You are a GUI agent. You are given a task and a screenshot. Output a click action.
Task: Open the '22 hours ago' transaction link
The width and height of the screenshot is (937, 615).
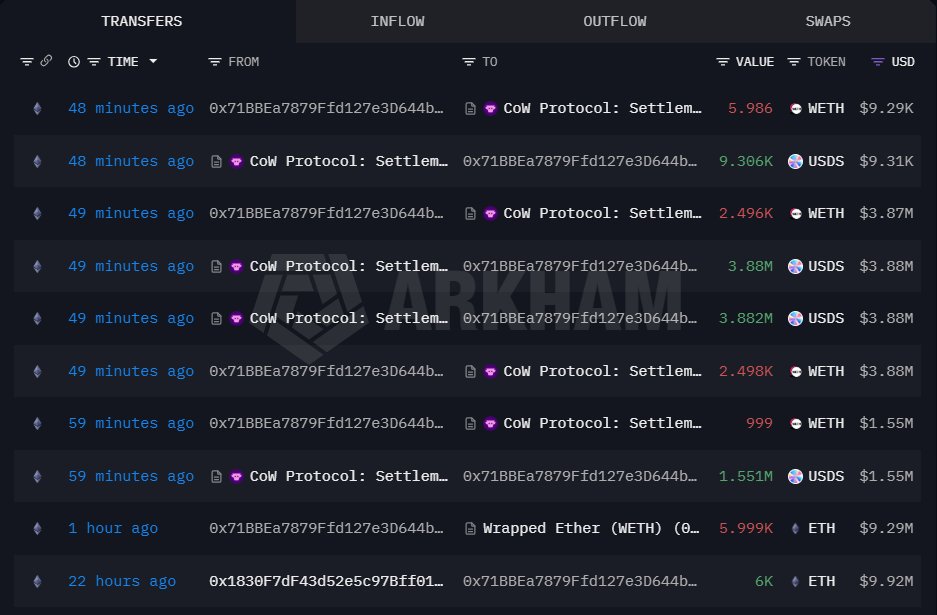122,581
